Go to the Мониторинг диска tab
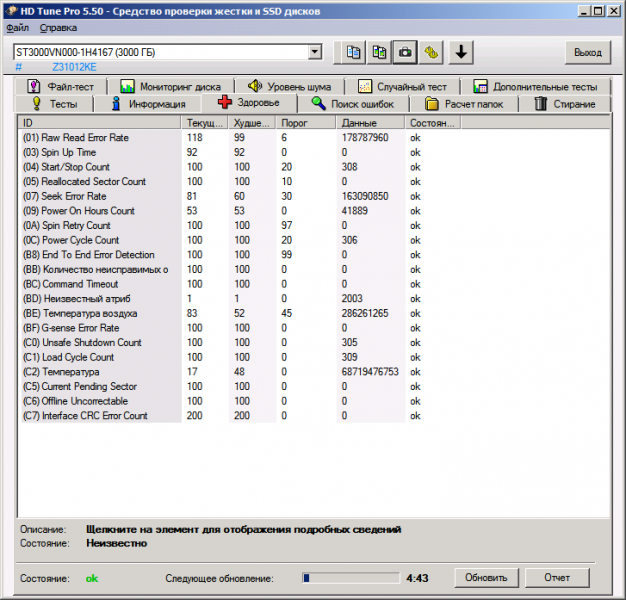626x600 pixels. point(169,87)
